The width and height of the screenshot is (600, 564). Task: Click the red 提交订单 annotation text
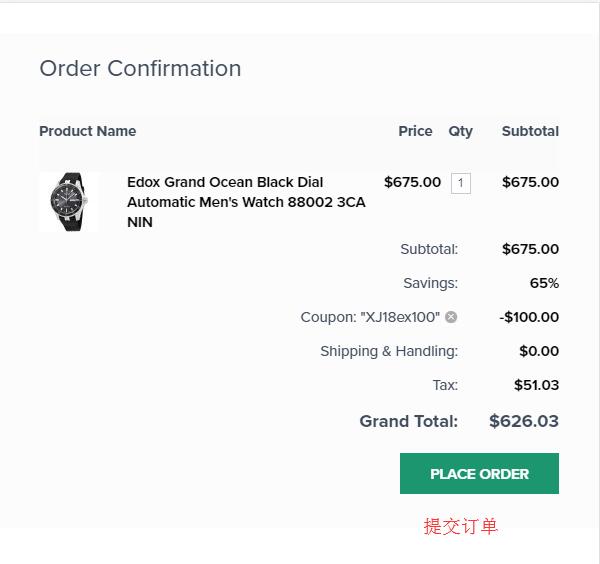point(460,526)
